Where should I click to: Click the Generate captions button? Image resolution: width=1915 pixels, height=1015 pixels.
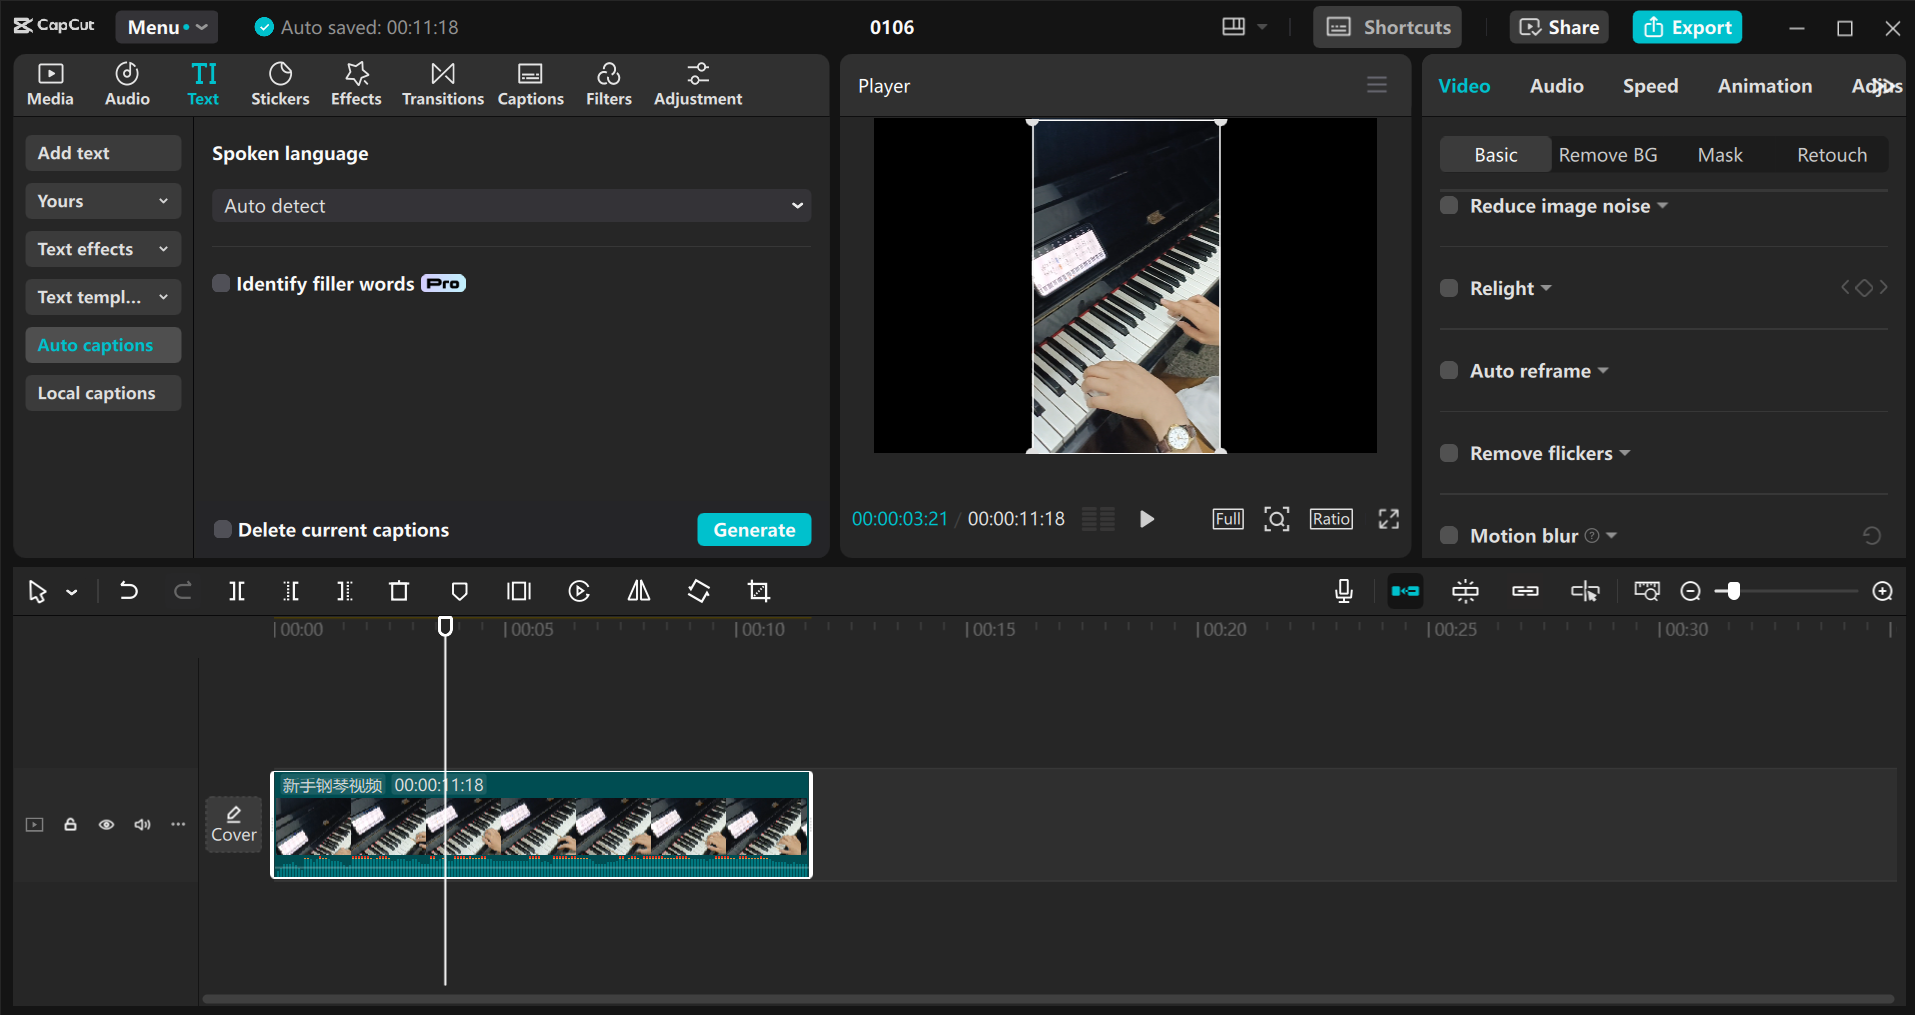(x=754, y=529)
